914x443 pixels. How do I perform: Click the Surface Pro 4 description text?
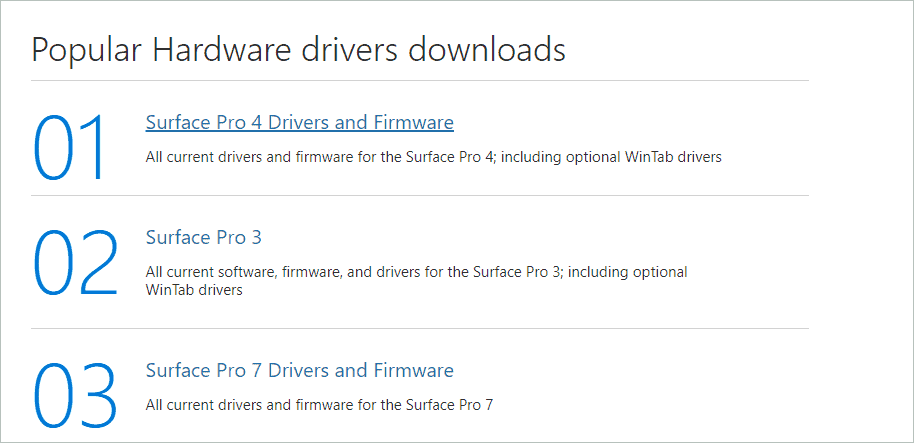point(434,157)
